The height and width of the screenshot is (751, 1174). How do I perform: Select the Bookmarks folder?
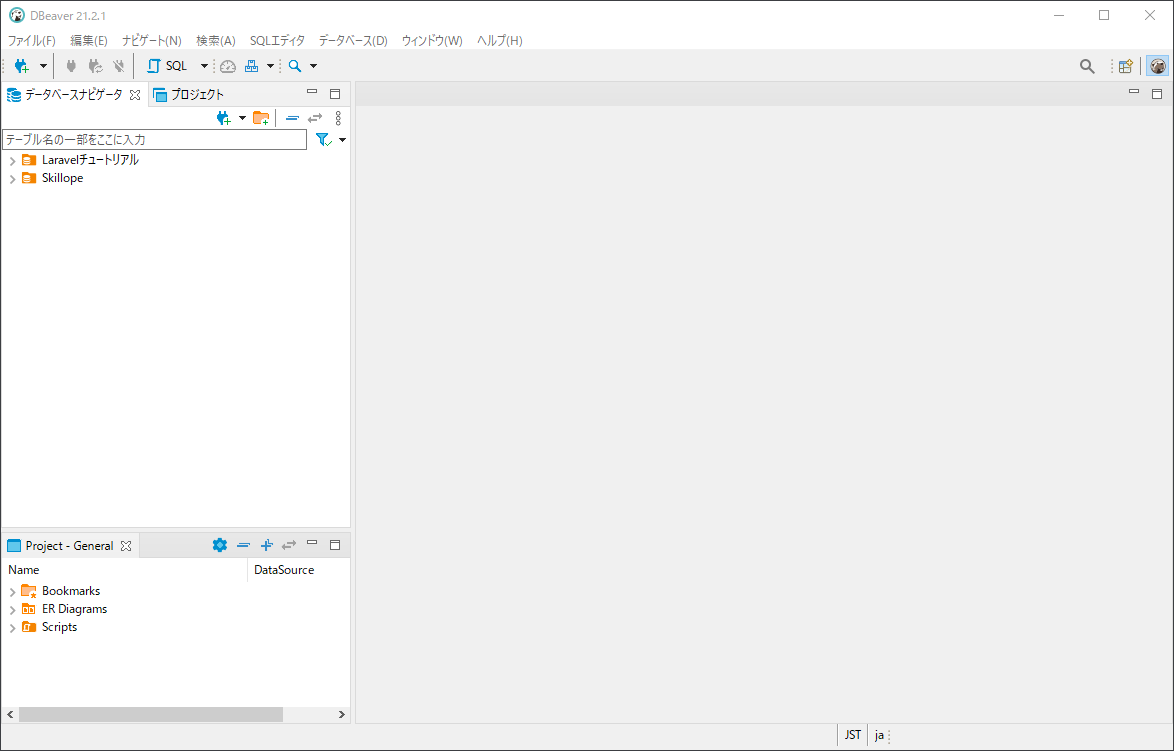point(70,591)
